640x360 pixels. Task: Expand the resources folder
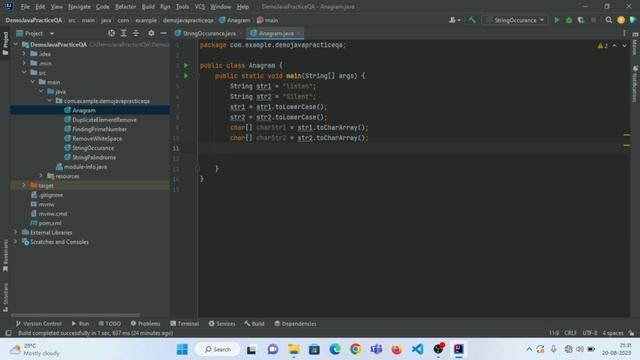click(x=41, y=176)
